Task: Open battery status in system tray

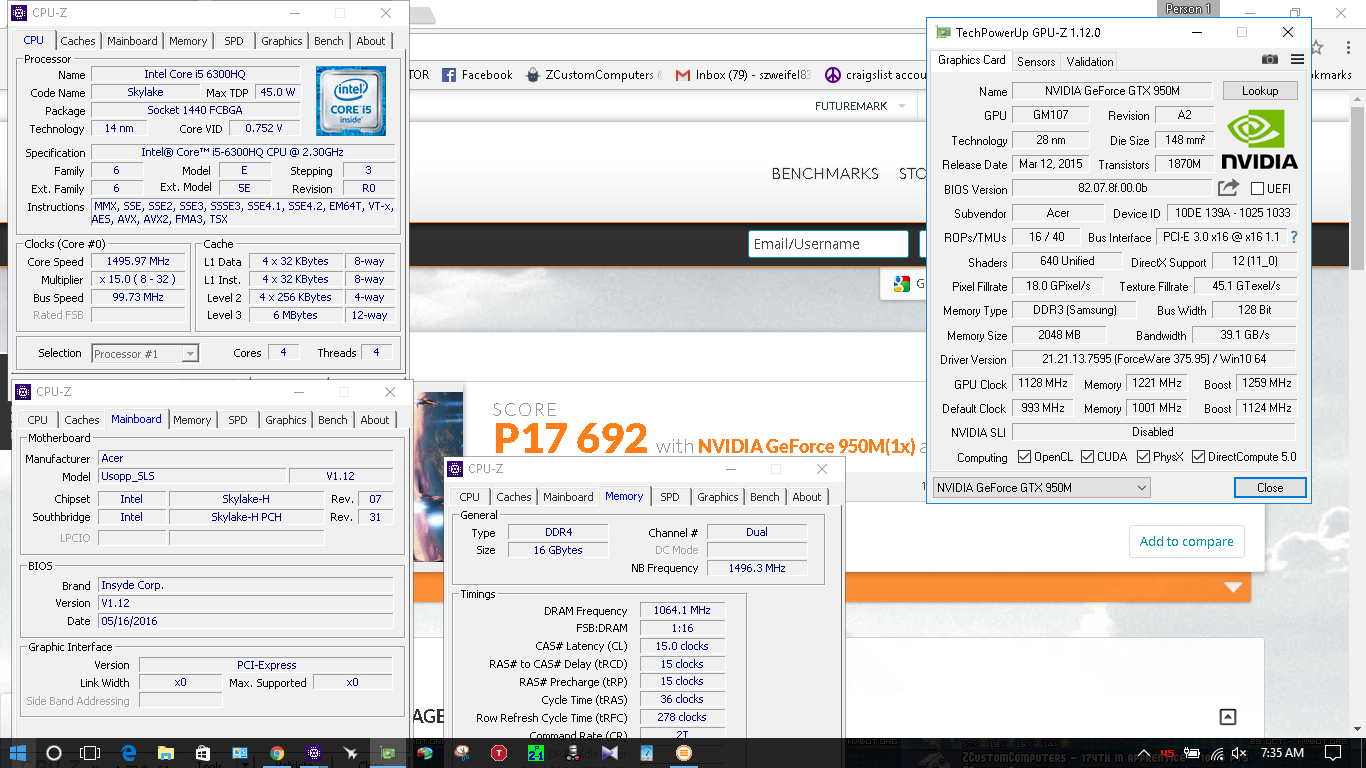Action: [x=1192, y=753]
